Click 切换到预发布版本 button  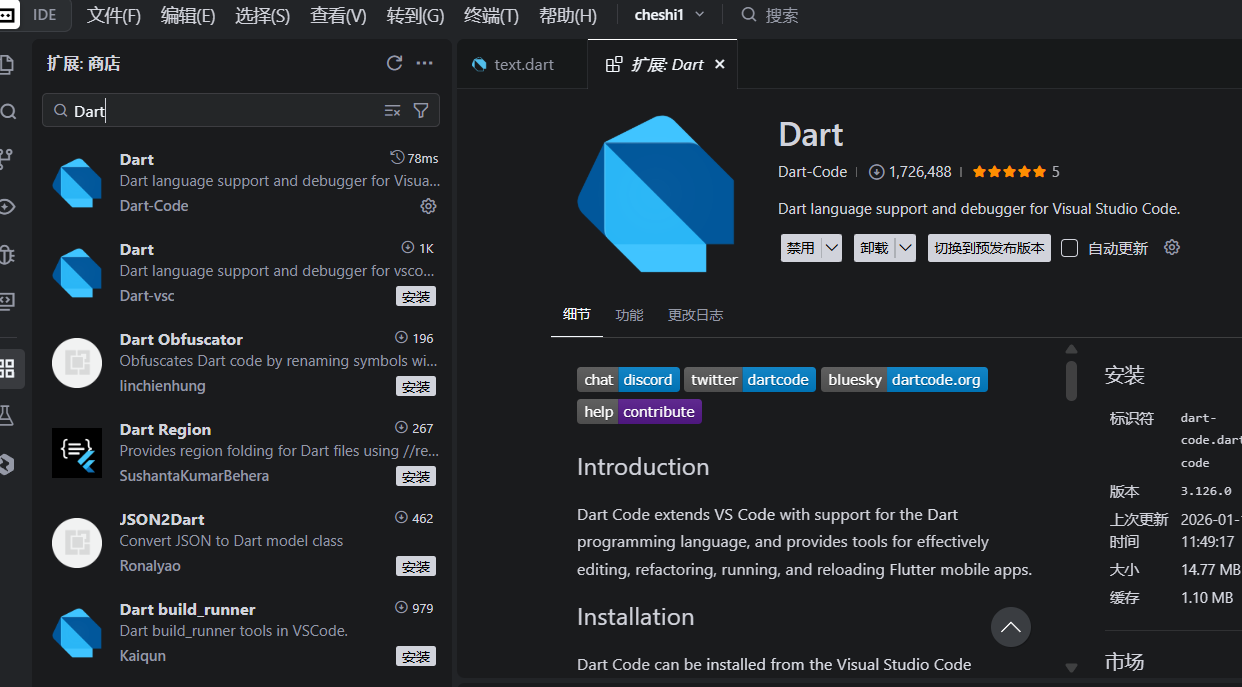coord(988,248)
